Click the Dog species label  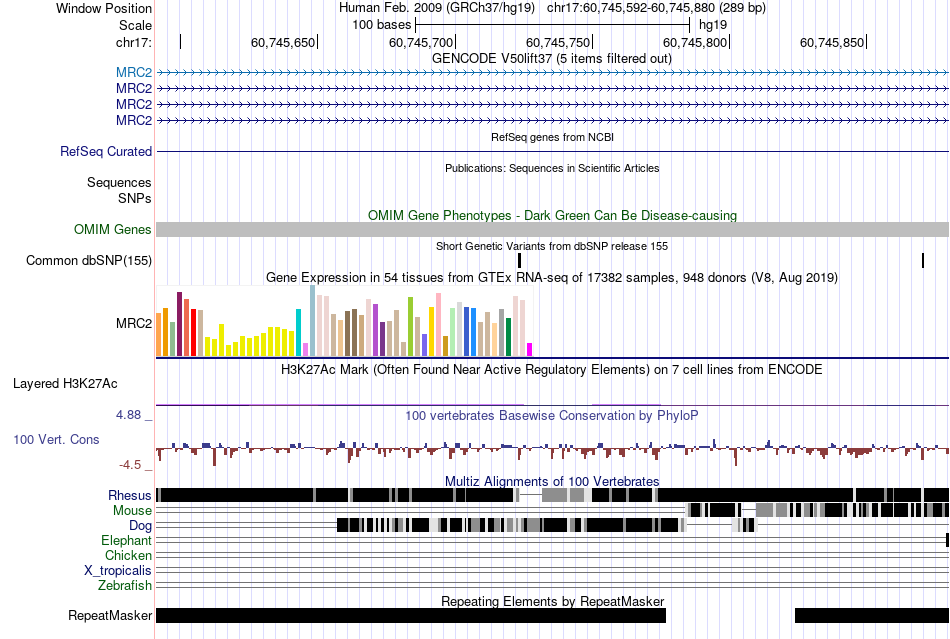[x=141, y=526]
